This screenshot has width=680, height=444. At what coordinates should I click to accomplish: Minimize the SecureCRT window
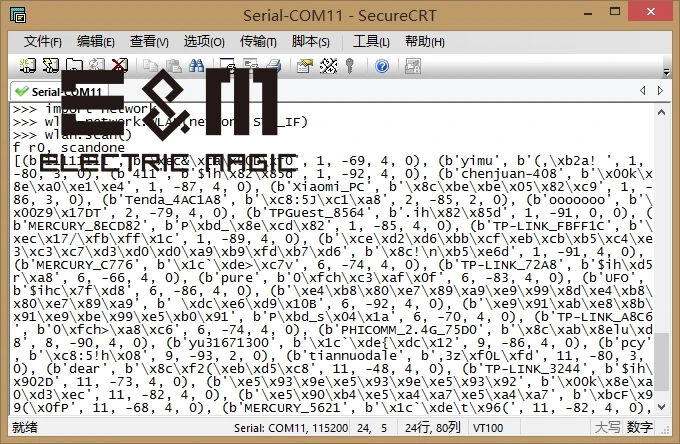pos(588,13)
